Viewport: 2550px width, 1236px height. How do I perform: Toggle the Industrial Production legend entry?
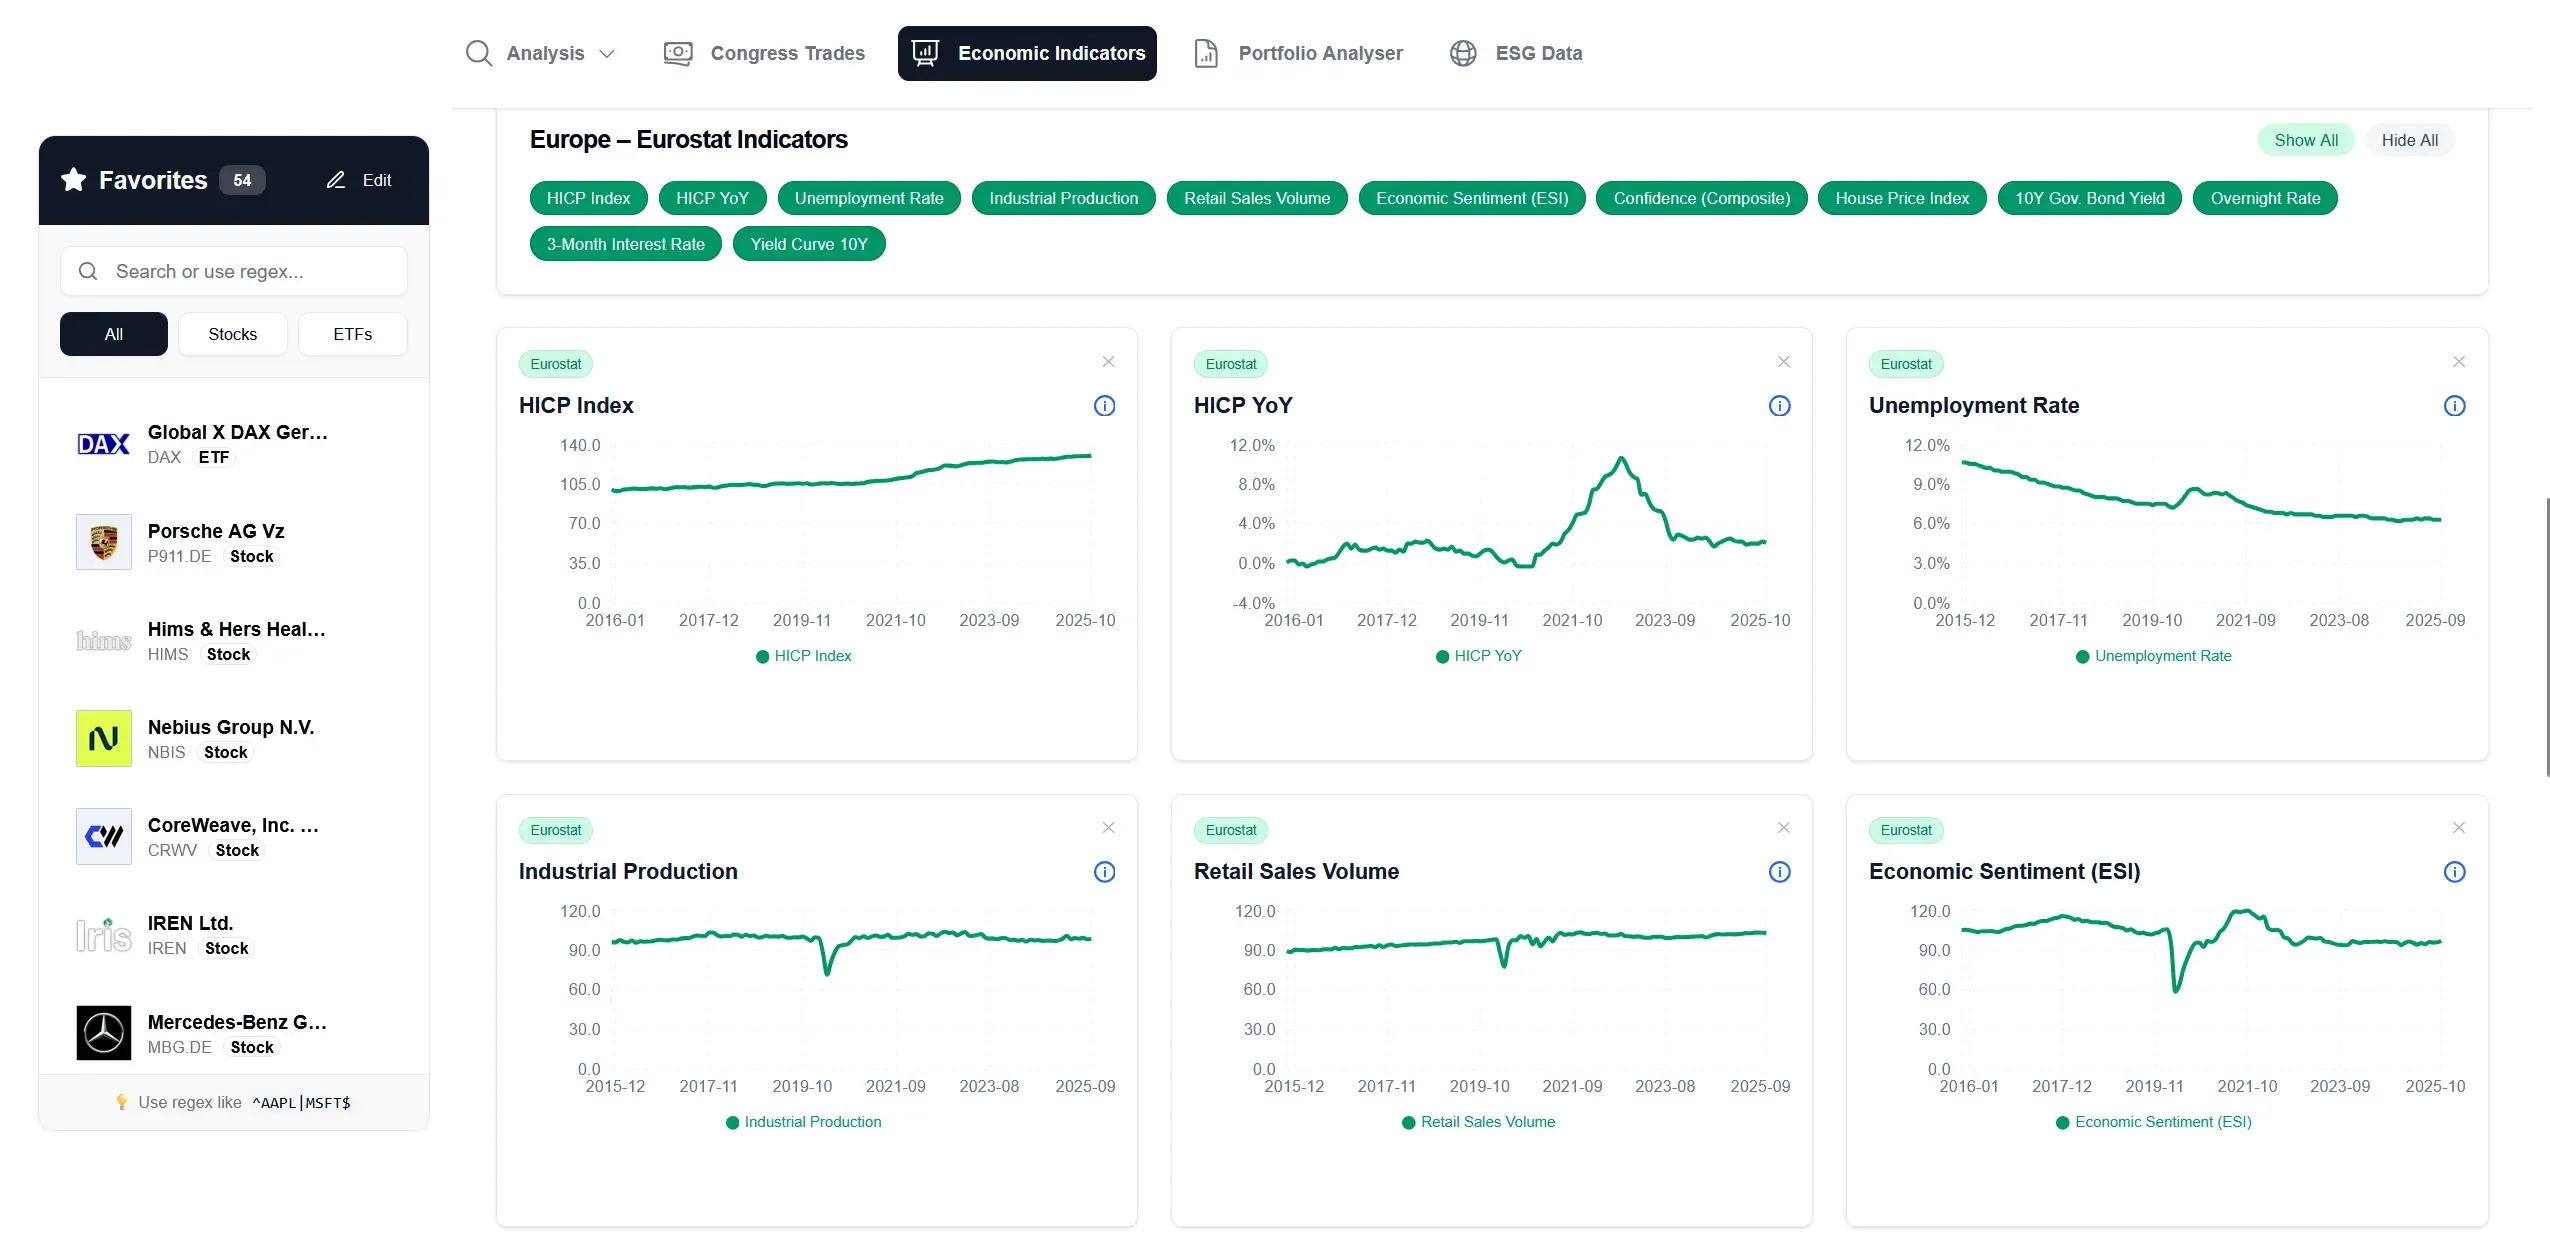[804, 1122]
